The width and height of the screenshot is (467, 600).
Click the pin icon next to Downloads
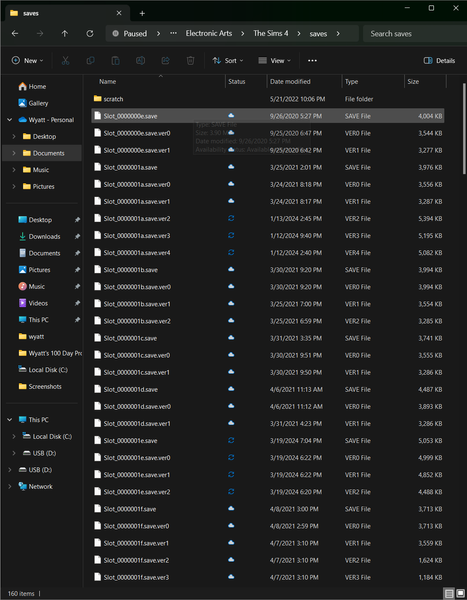pyautogui.click(x=77, y=236)
